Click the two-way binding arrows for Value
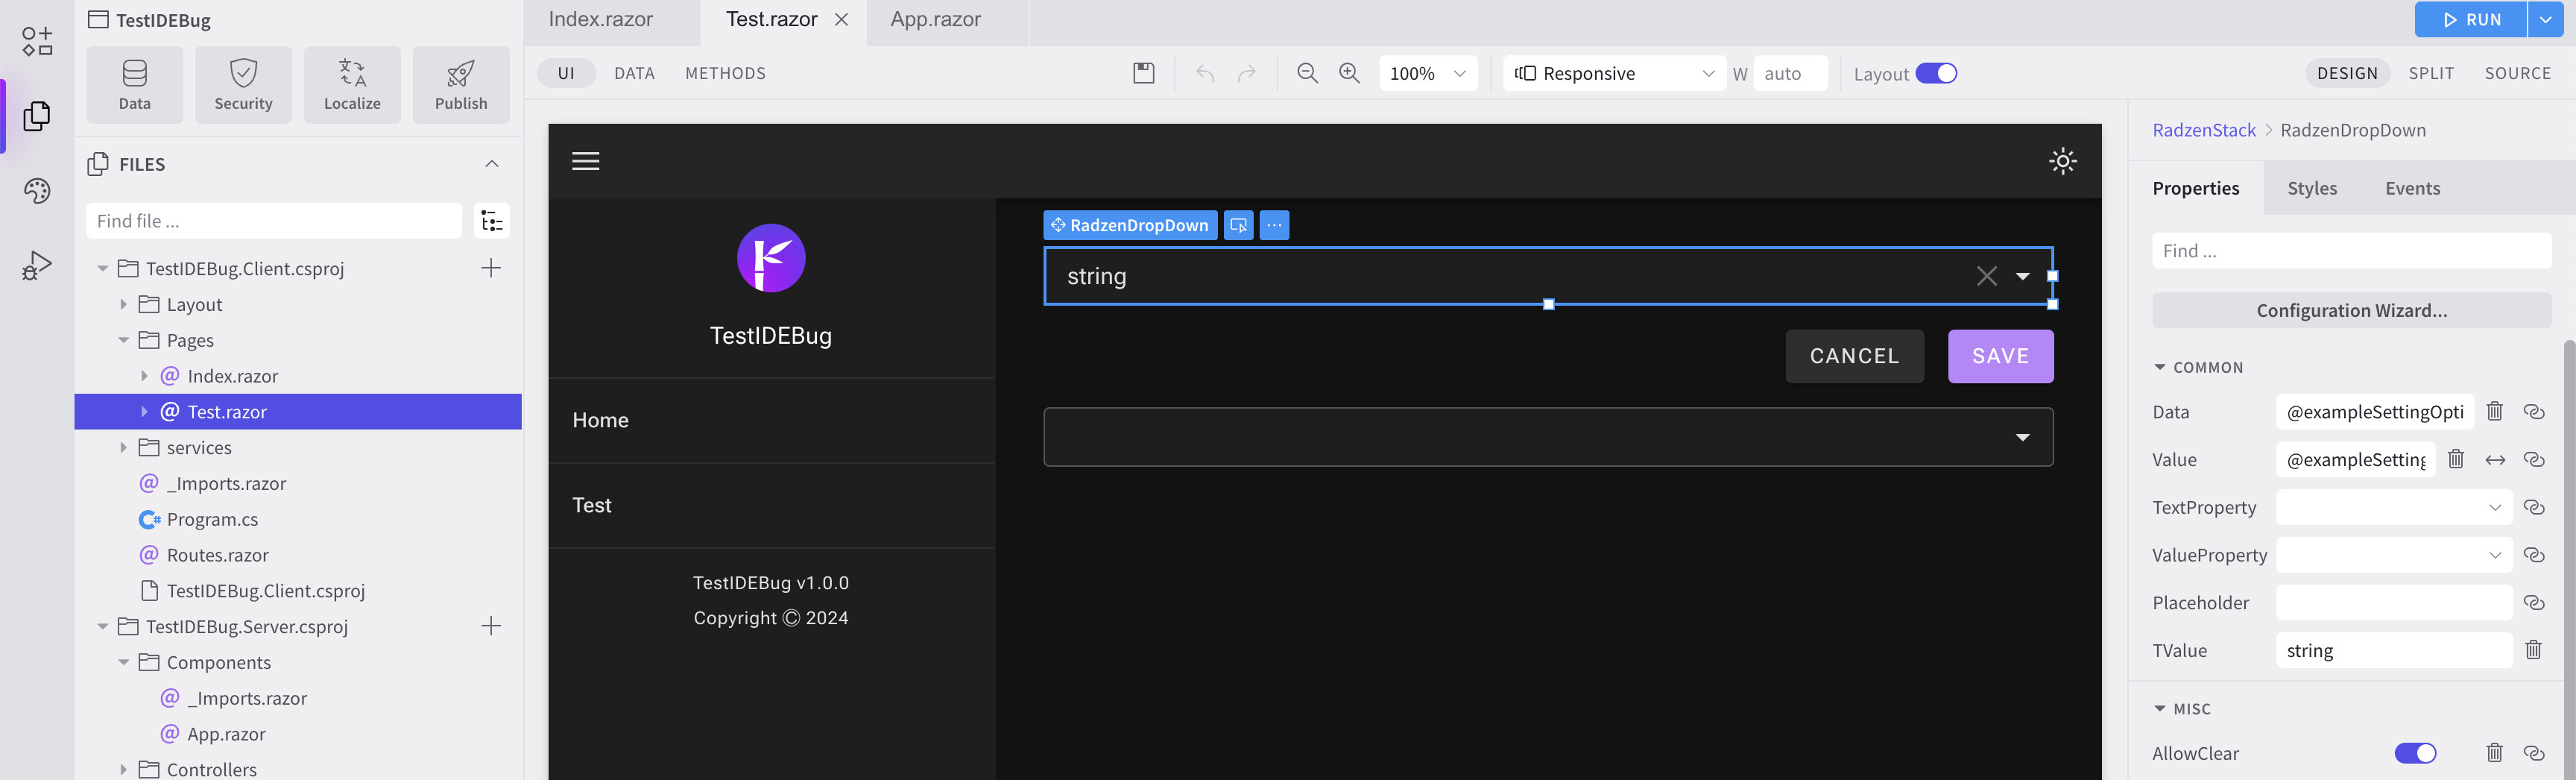2576x780 pixels. tap(2495, 460)
